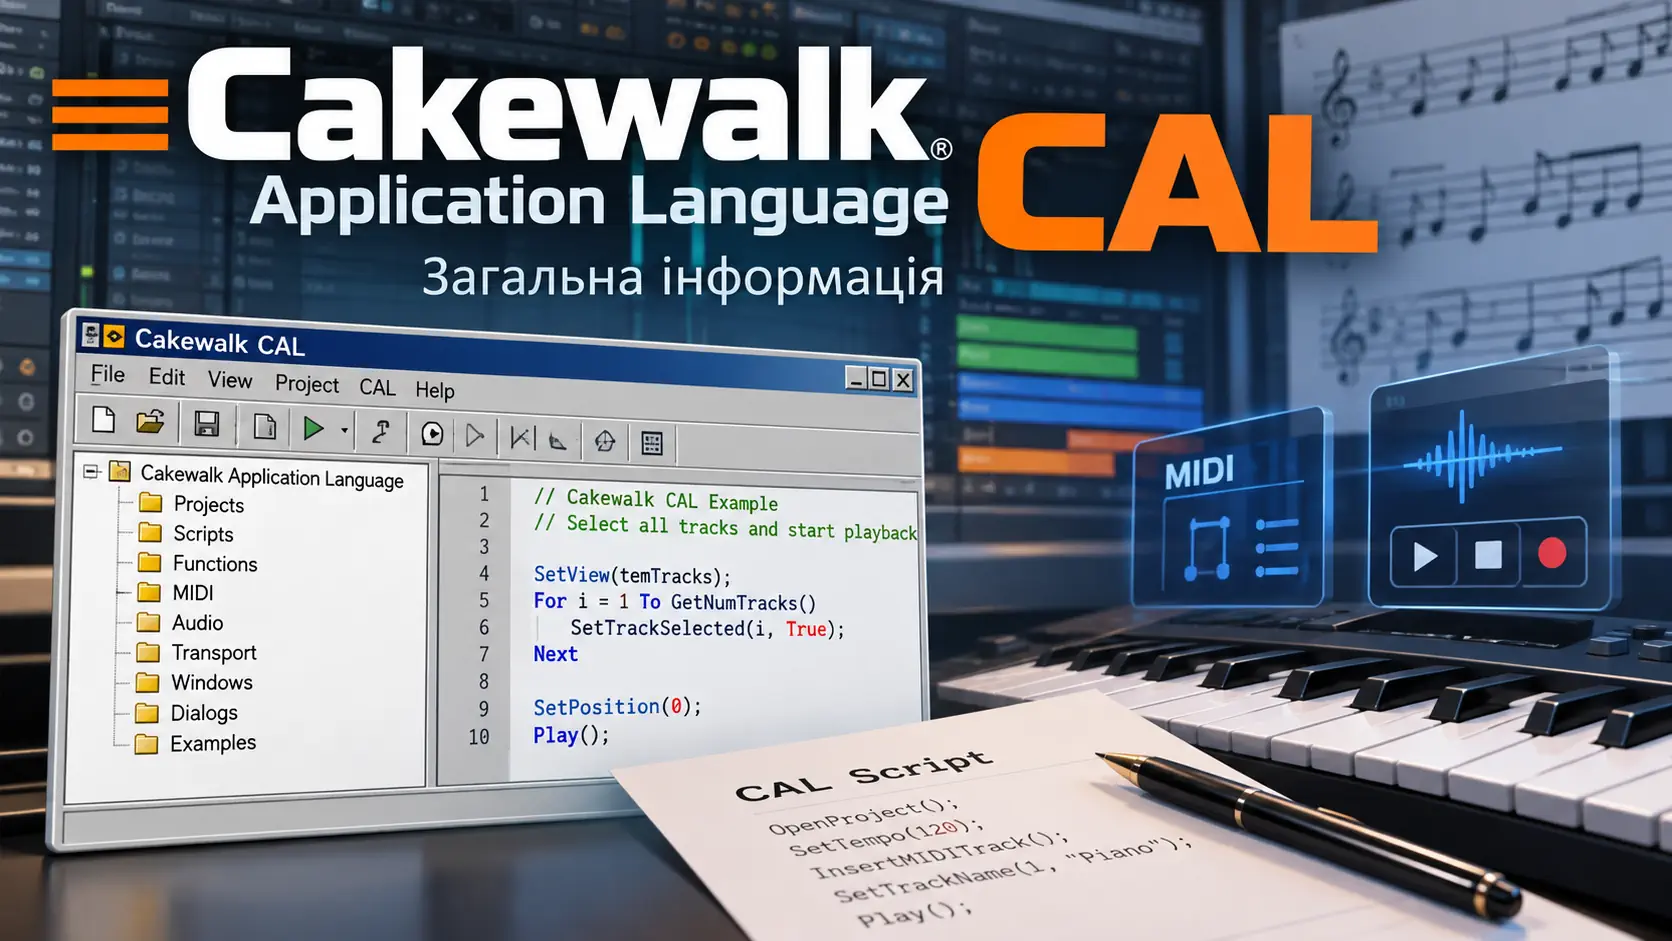Maximize the Cakewalk CAL window
Image resolution: width=1672 pixels, height=941 pixels.
879,379
